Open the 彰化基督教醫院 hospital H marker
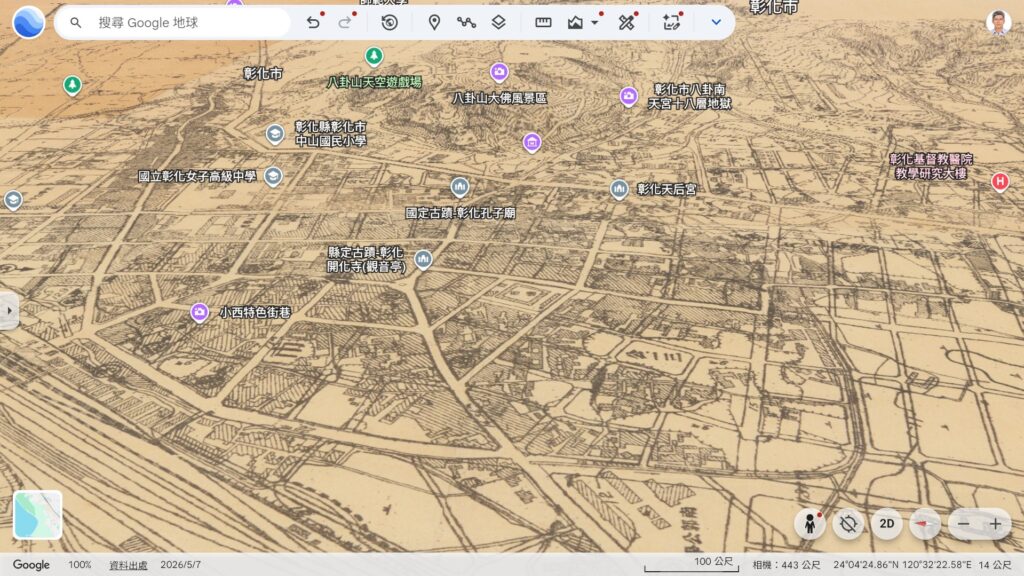 tap(1000, 182)
